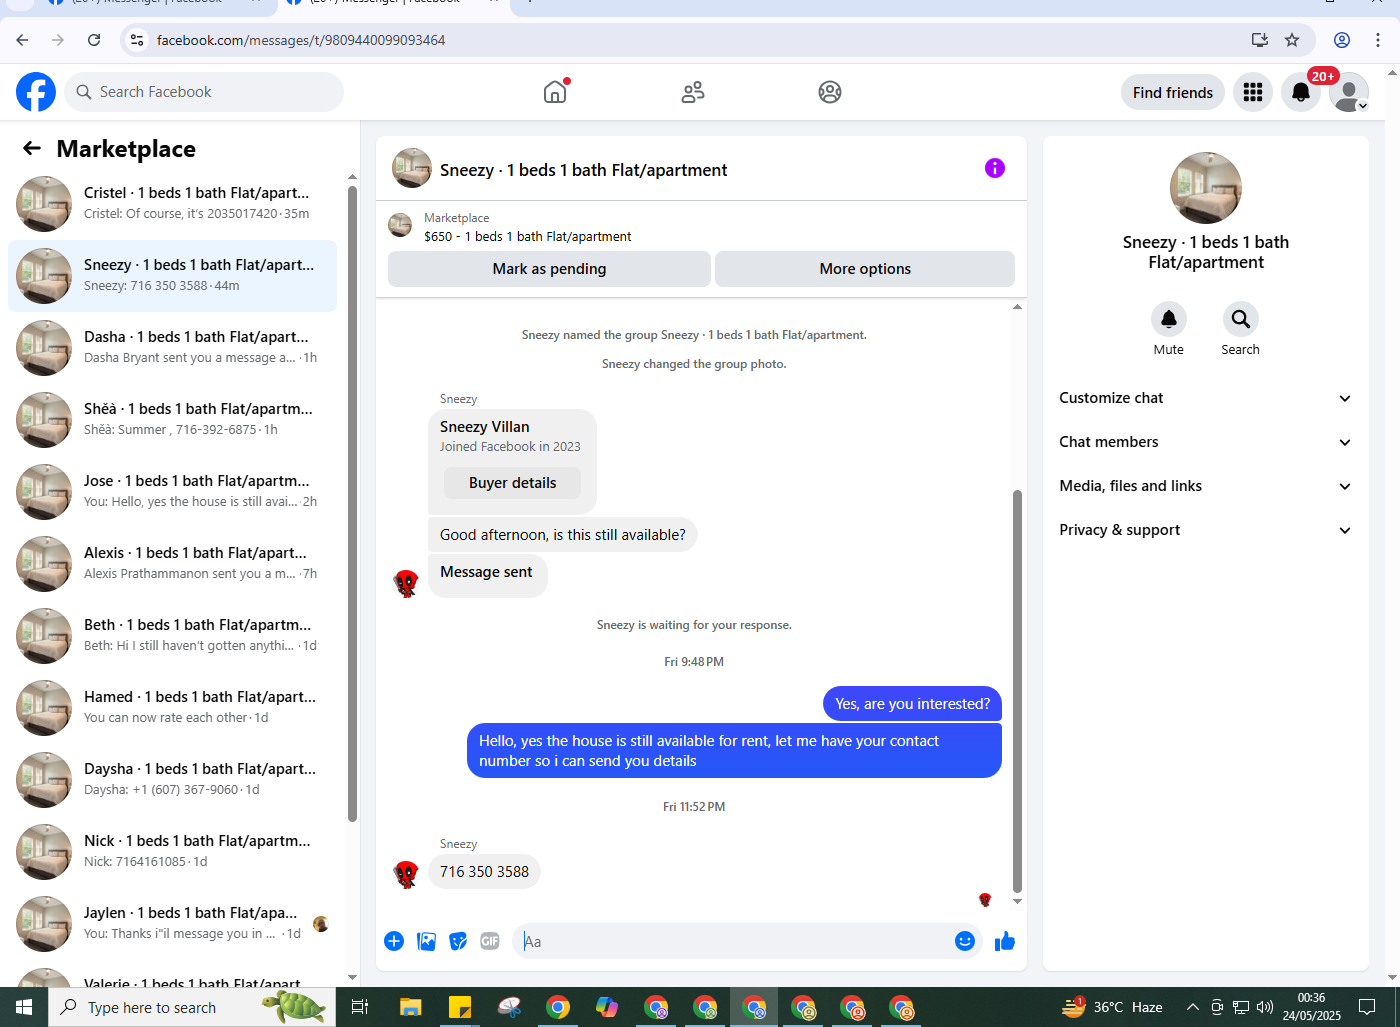The image size is (1400, 1027).
Task: View site information icon in address bar
Action: pyautogui.click(x=138, y=40)
